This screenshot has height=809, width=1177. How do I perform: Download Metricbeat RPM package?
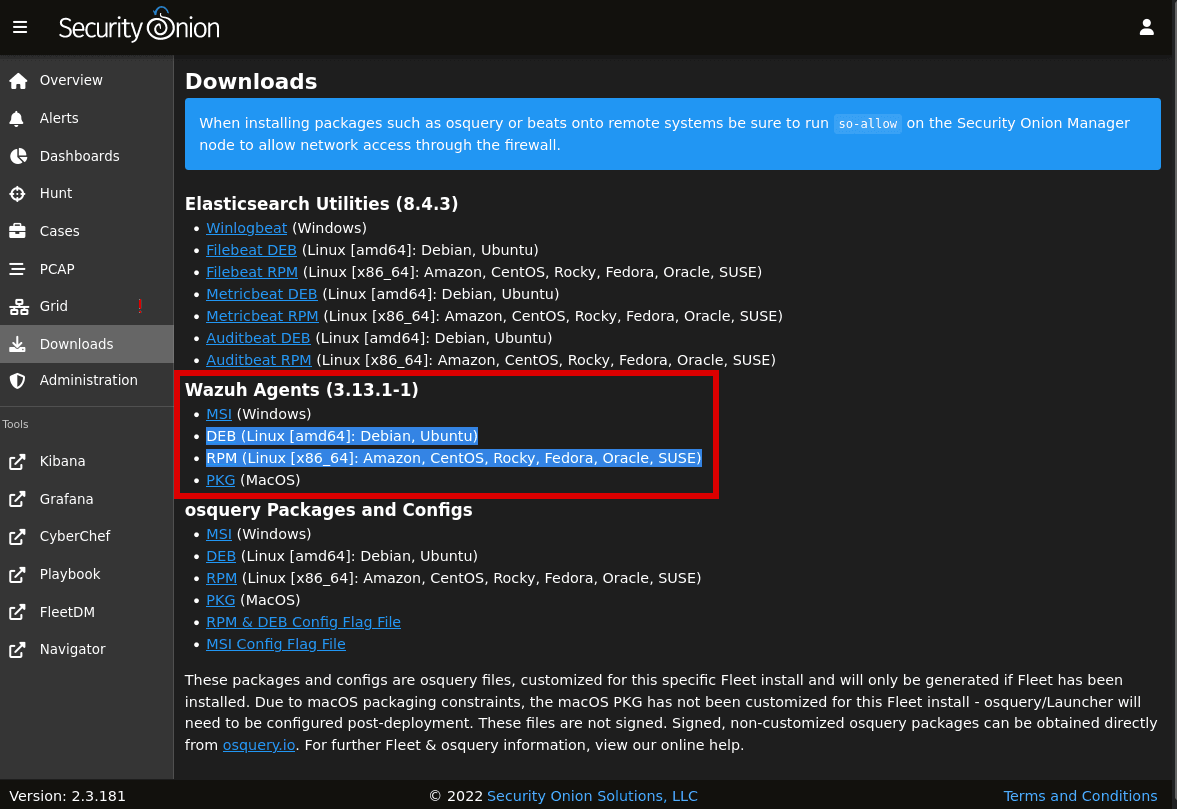262,316
